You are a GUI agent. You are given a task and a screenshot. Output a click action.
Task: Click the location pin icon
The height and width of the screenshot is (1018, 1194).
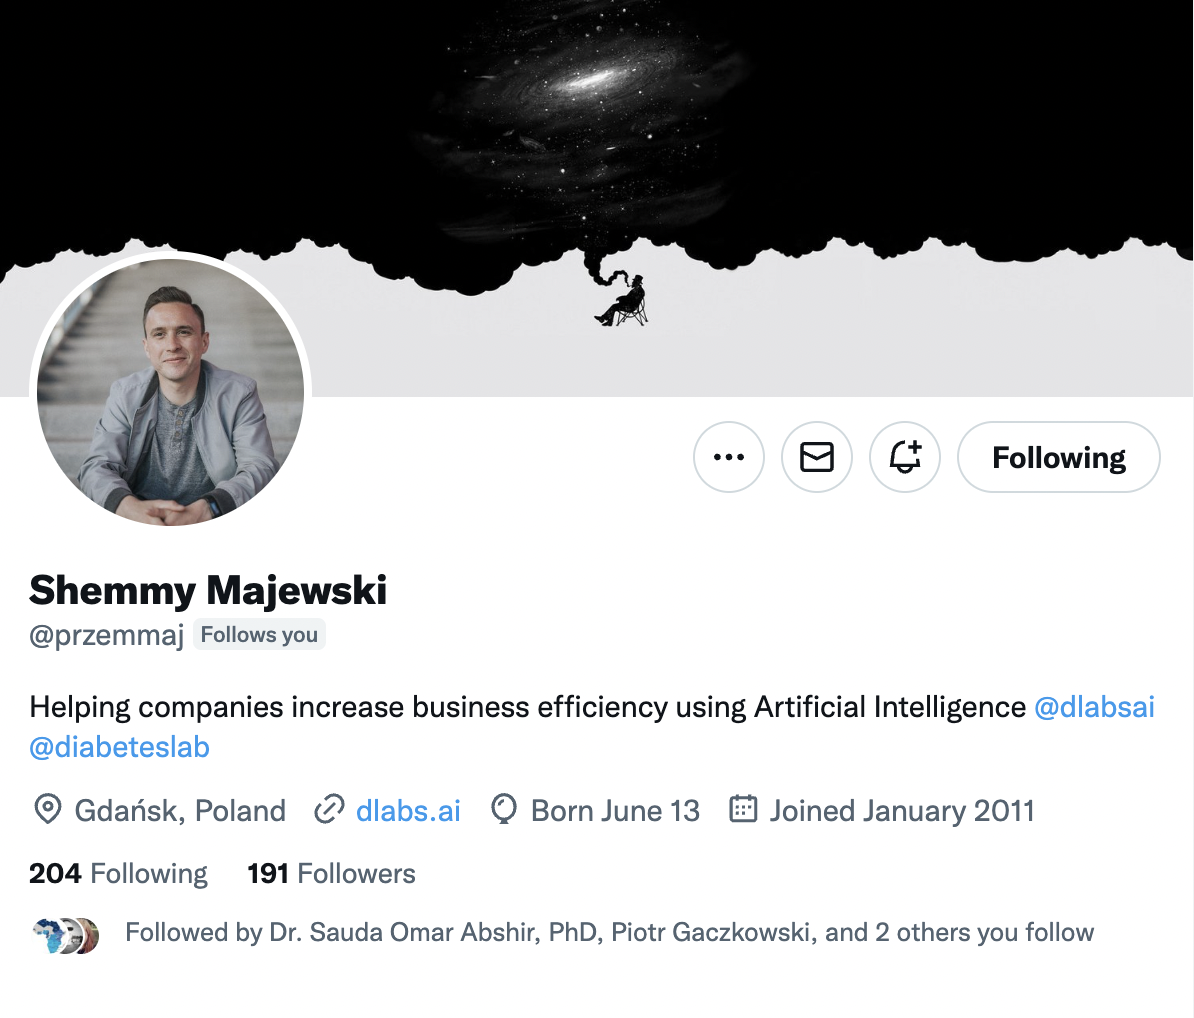(x=47, y=809)
